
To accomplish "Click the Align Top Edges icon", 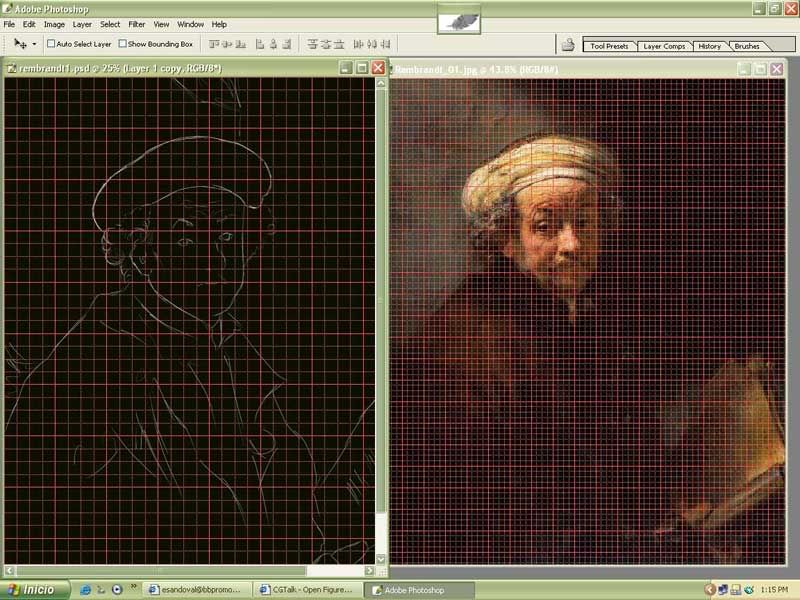I will click(x=214, y=44).
